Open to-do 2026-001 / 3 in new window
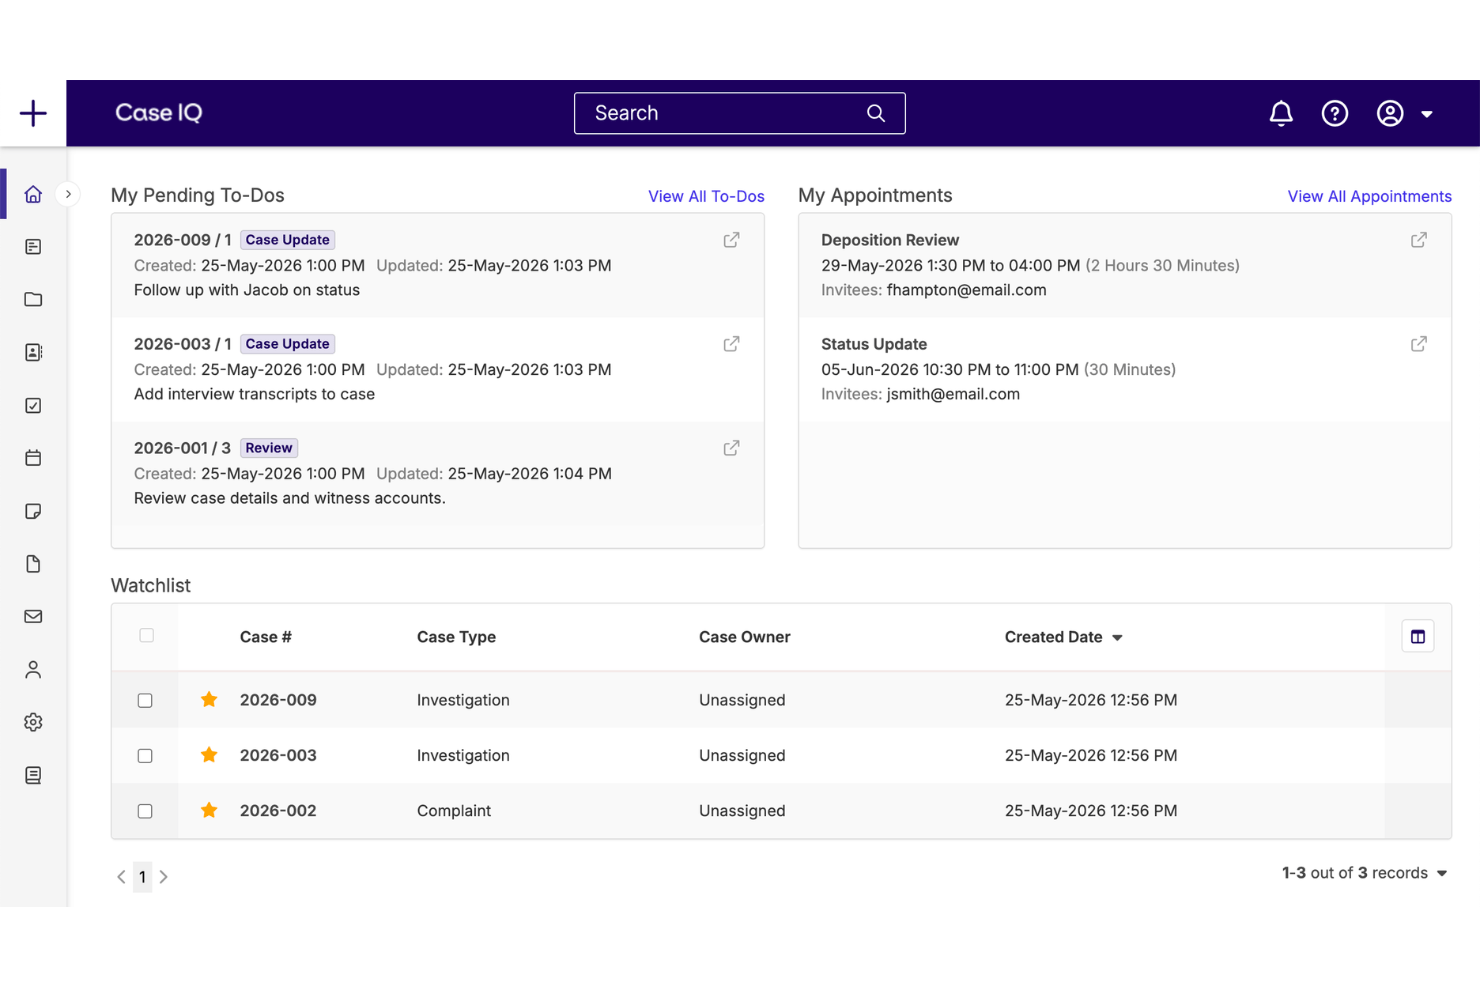Image resolution: width=1480 pixels, height=987 pixels. click(732, 448)
